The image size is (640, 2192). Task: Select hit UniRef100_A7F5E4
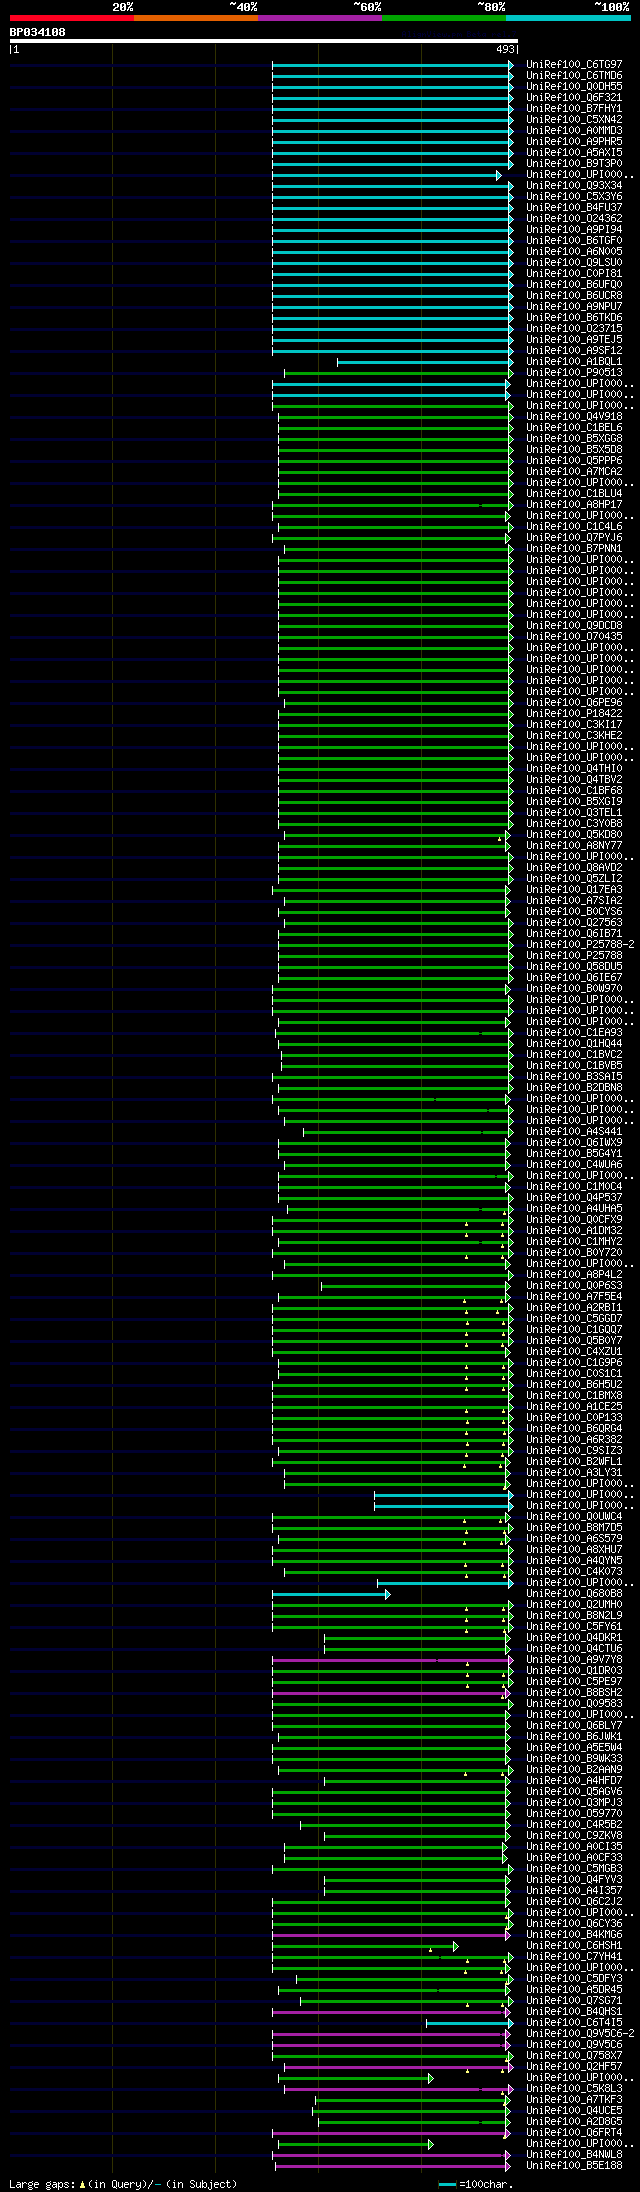574,1297
